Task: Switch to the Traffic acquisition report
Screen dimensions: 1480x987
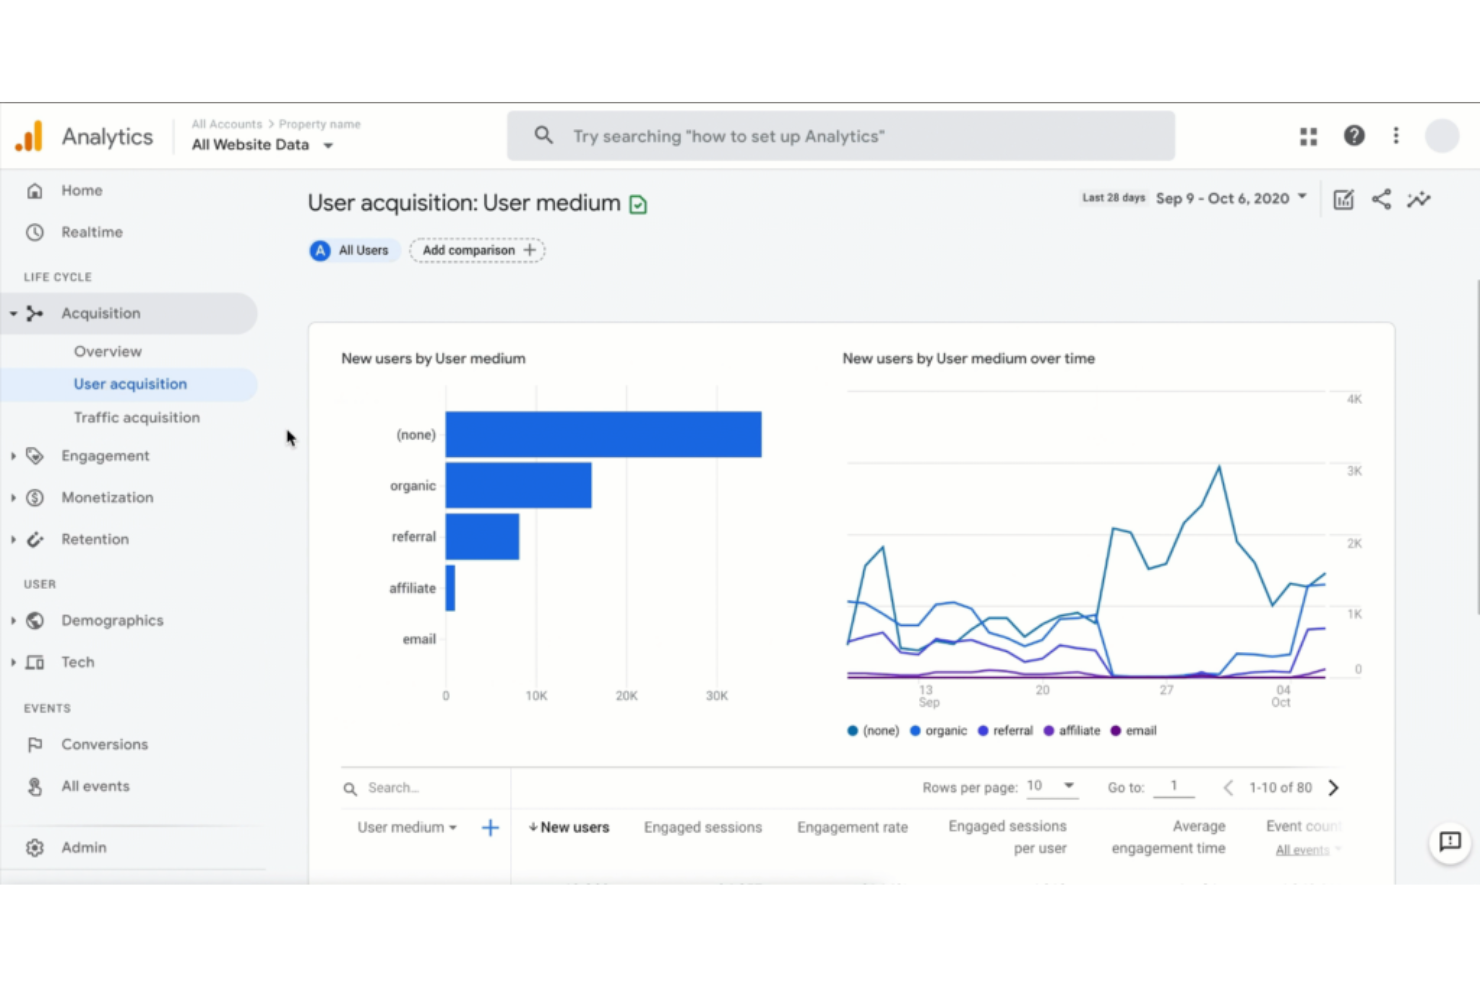Action: 136,417
